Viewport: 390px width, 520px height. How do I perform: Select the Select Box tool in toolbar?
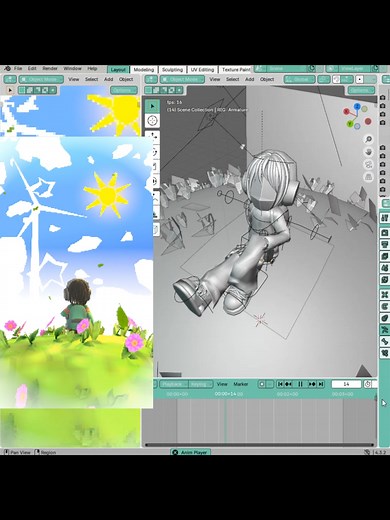click(x=152, y=106)
